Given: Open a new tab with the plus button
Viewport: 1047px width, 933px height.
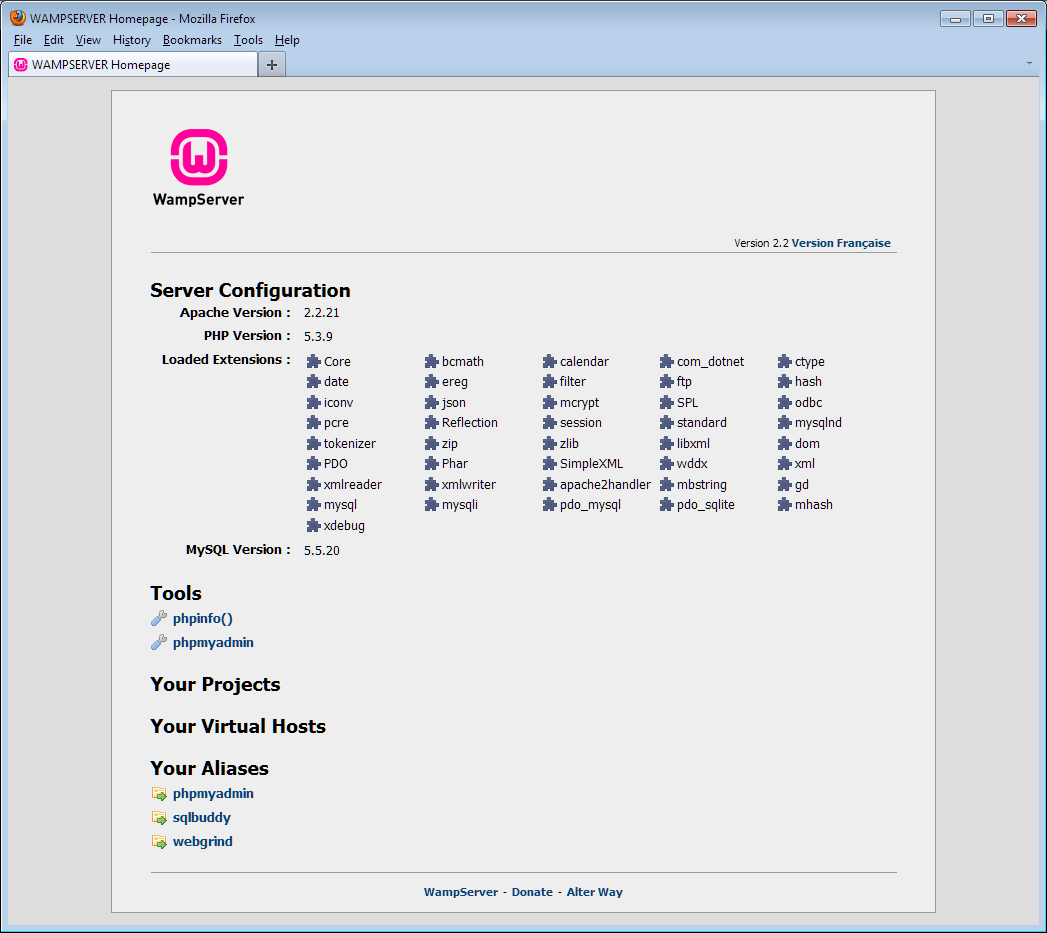Looking at the screenshot, I should [x=272, y=65].
